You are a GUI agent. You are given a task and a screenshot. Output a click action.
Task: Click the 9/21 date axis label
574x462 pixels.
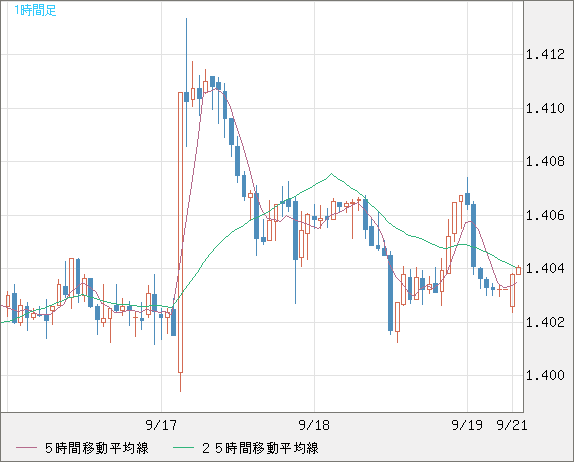512,425
